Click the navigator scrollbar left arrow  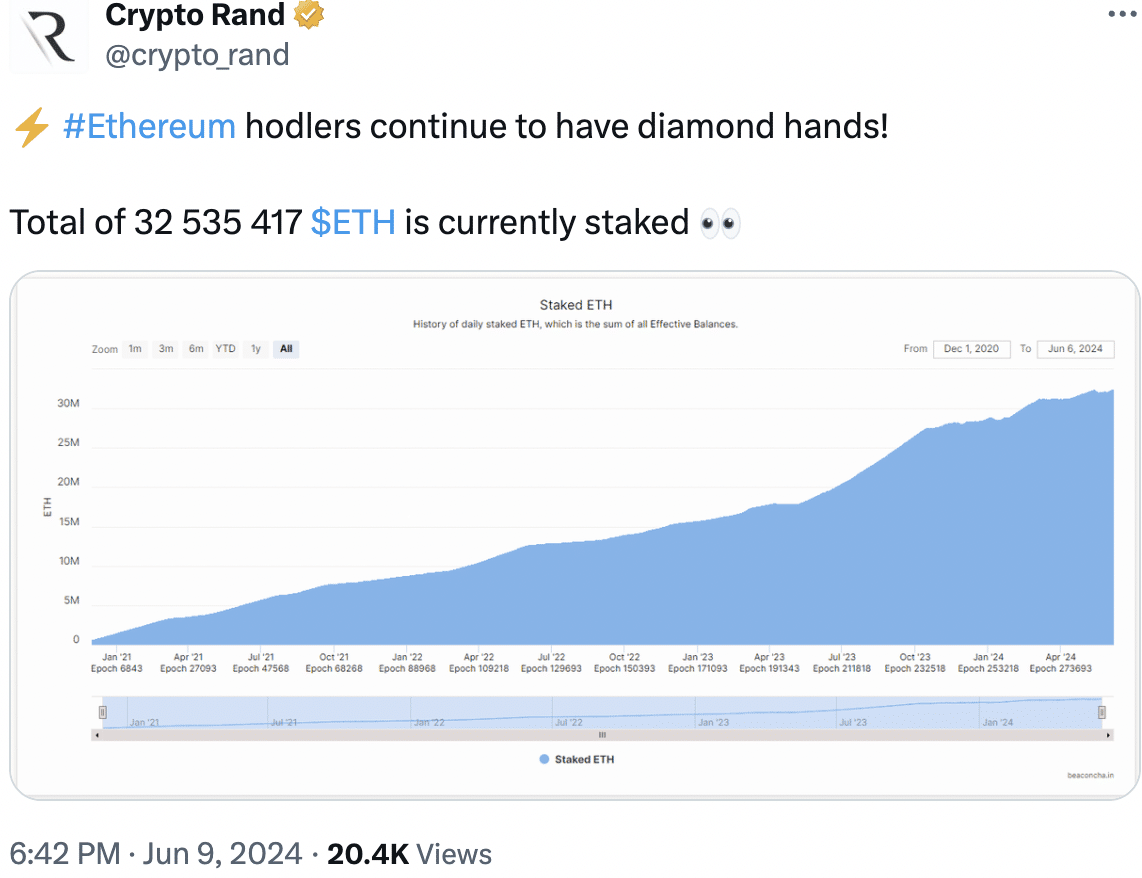97,735
